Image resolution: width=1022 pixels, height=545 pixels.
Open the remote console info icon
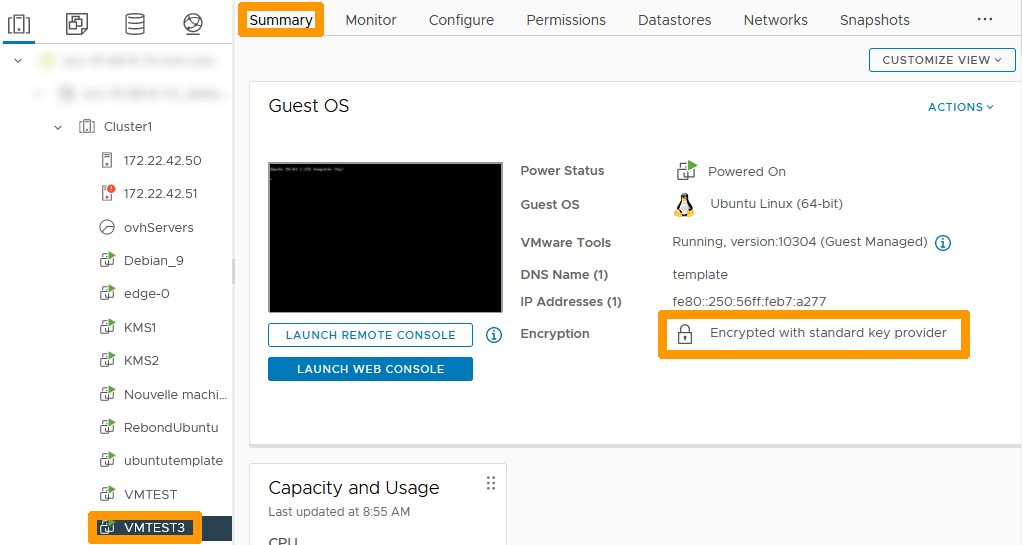pos(493,335)
